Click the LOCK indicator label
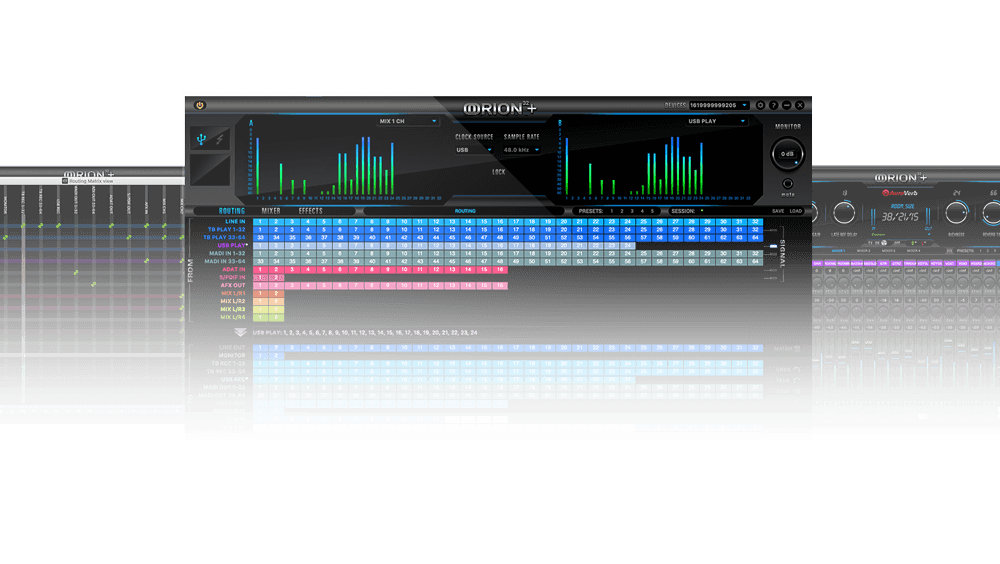 coord(499,172)
